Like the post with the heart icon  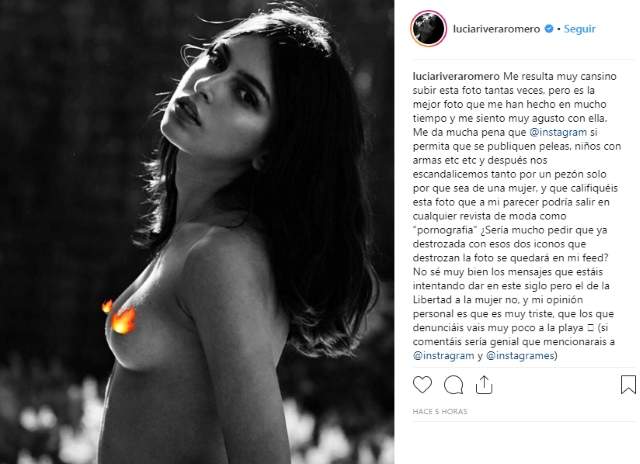(422, 384)
